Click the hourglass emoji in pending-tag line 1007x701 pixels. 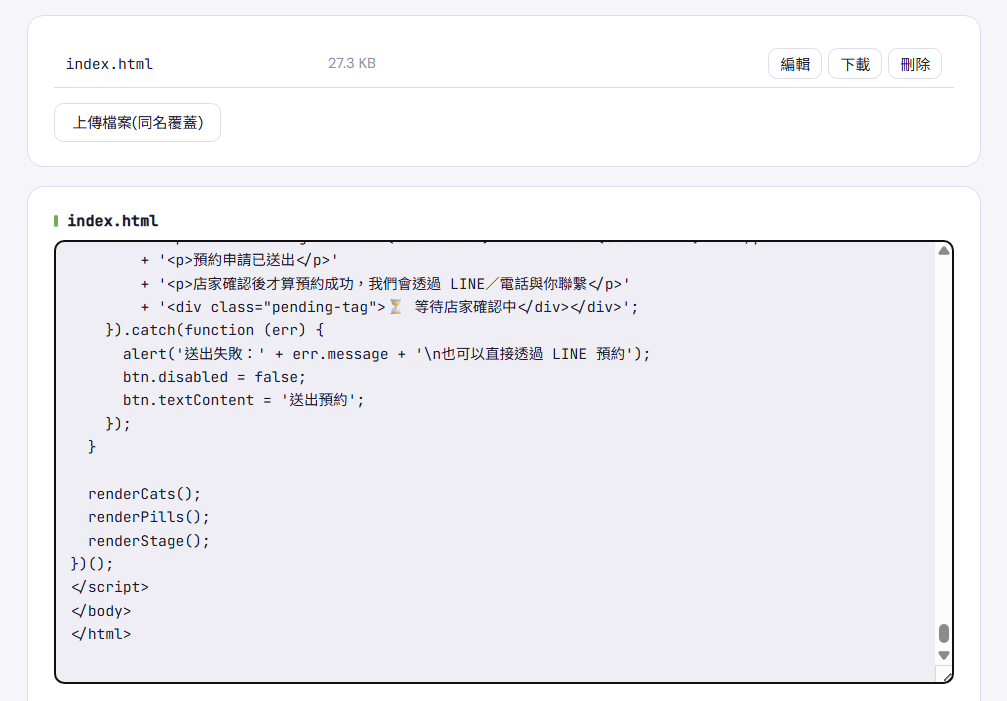(396, 307)
